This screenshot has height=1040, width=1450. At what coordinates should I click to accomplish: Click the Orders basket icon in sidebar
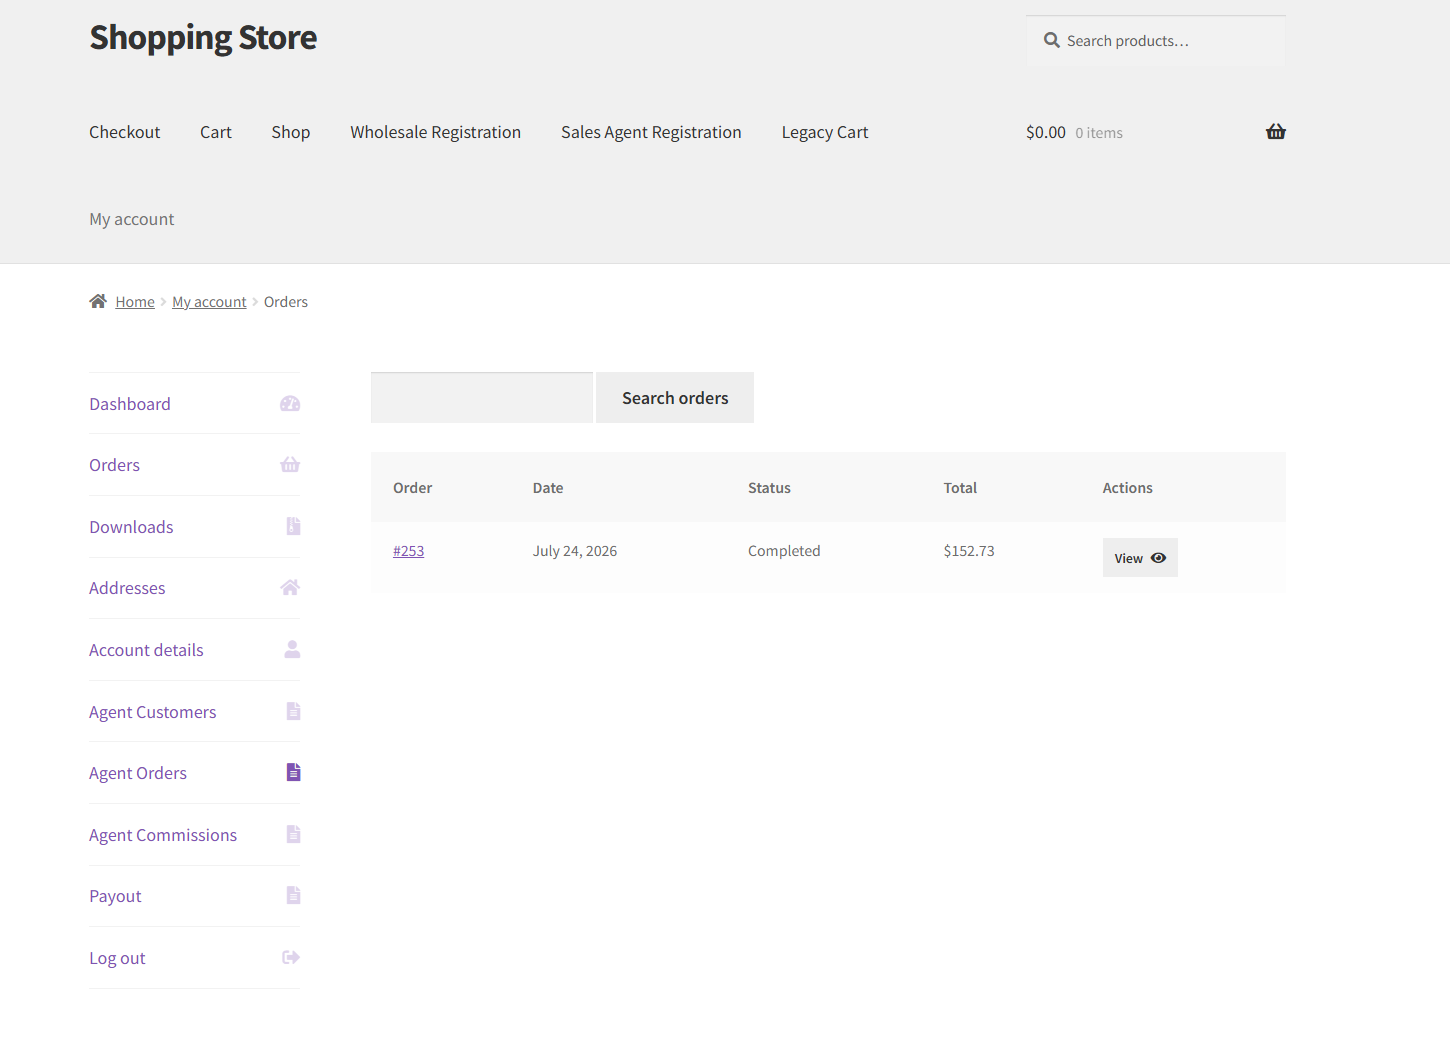tap(290, 465)
